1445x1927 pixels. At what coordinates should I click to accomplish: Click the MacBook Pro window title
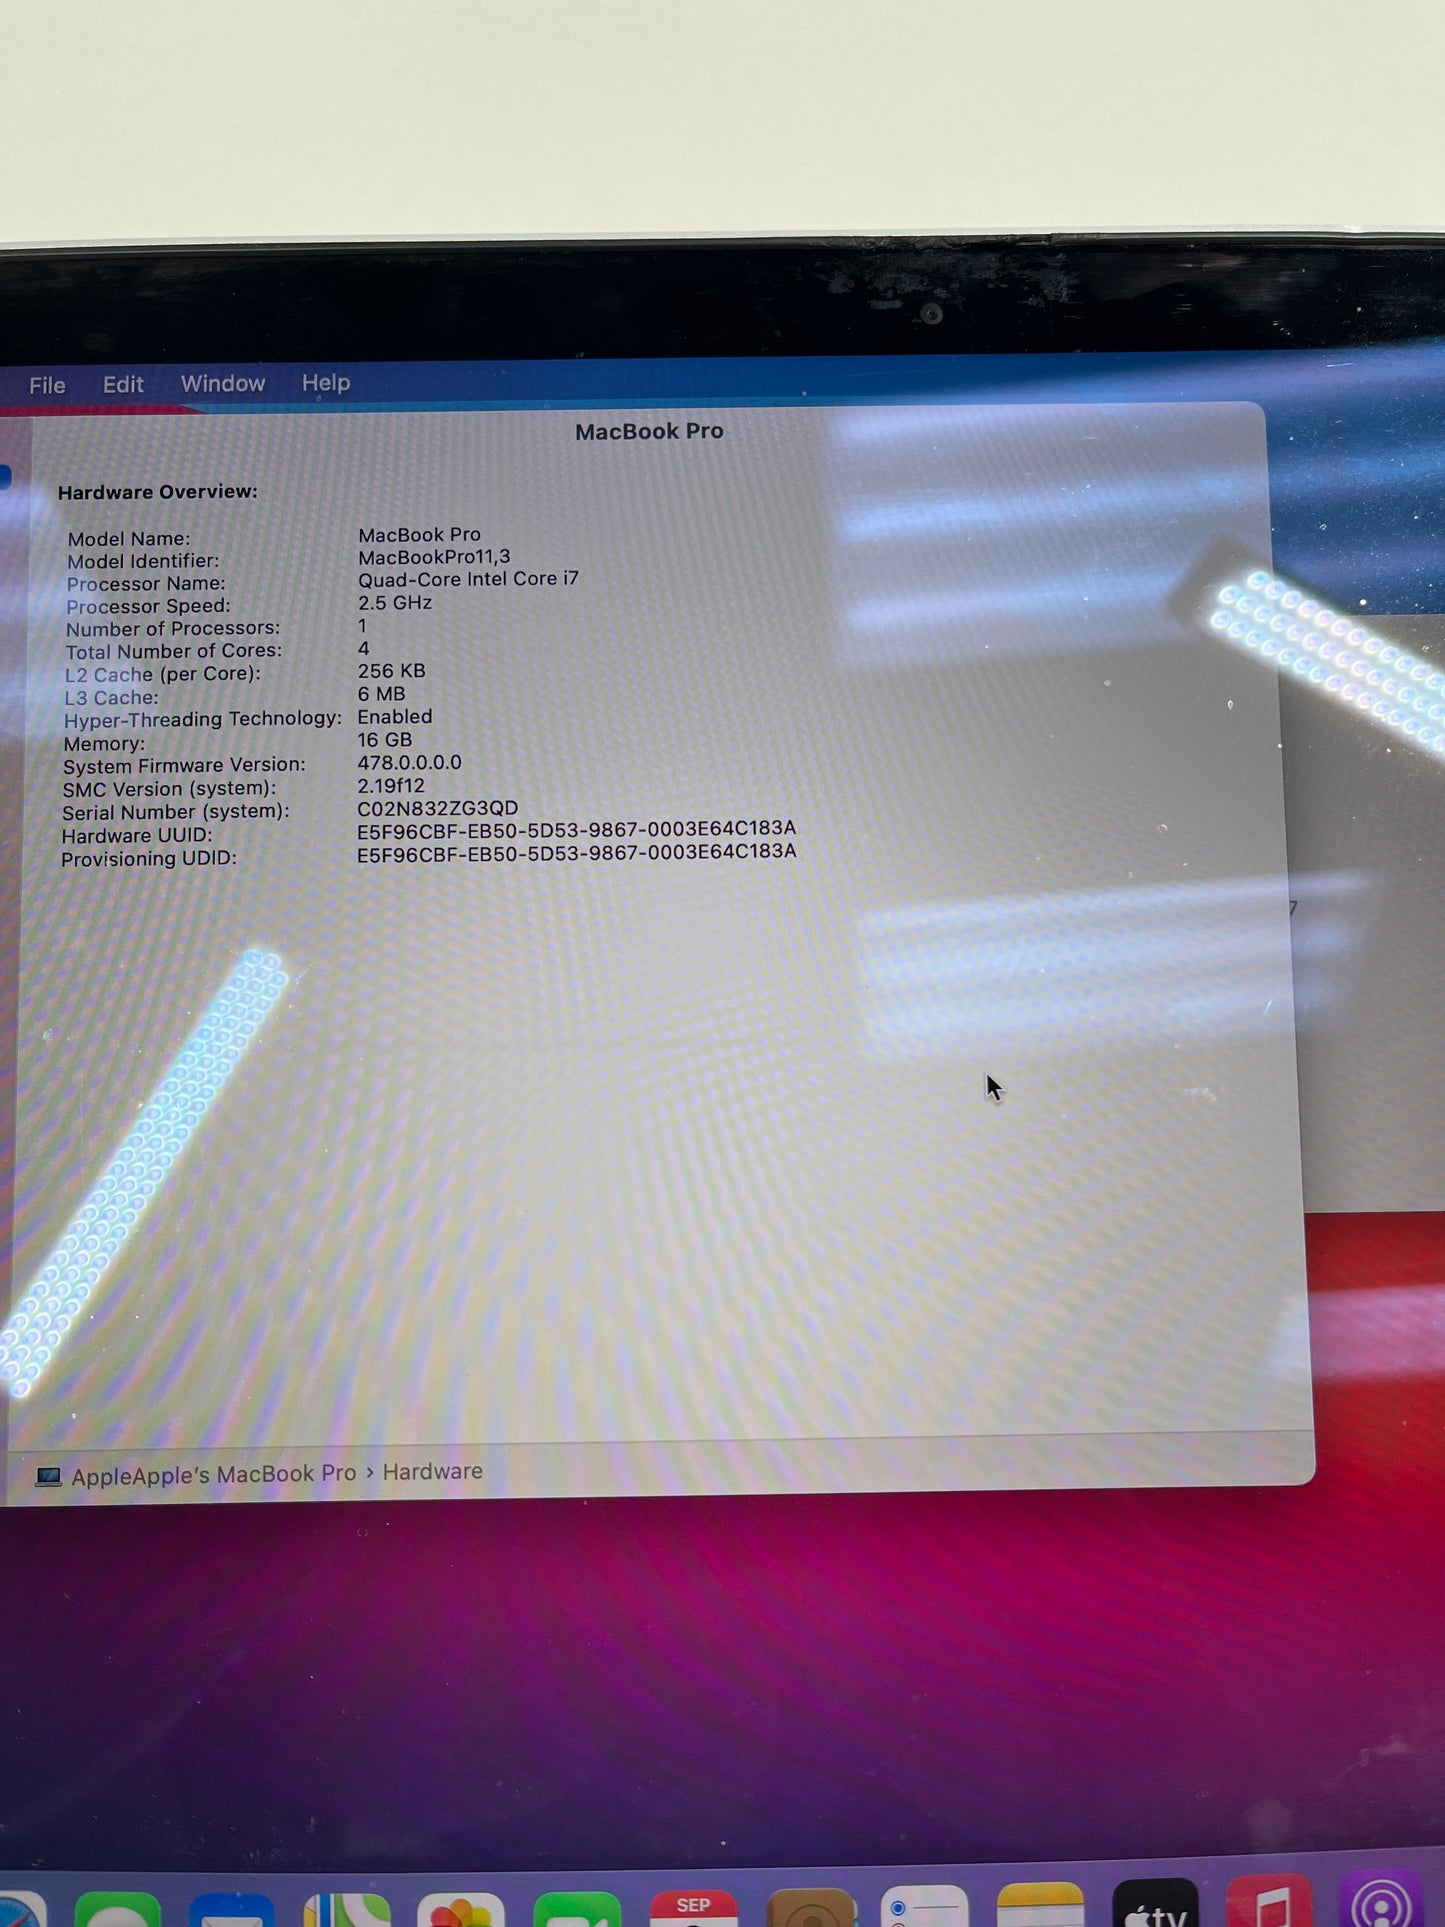pos(649,431)
